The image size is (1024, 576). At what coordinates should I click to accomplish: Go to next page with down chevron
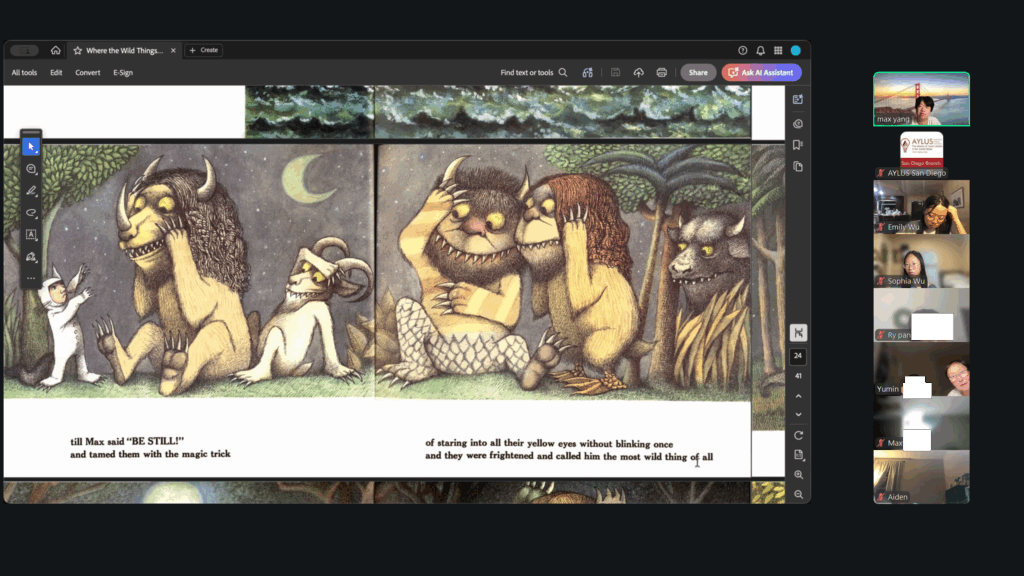[798, 415]
